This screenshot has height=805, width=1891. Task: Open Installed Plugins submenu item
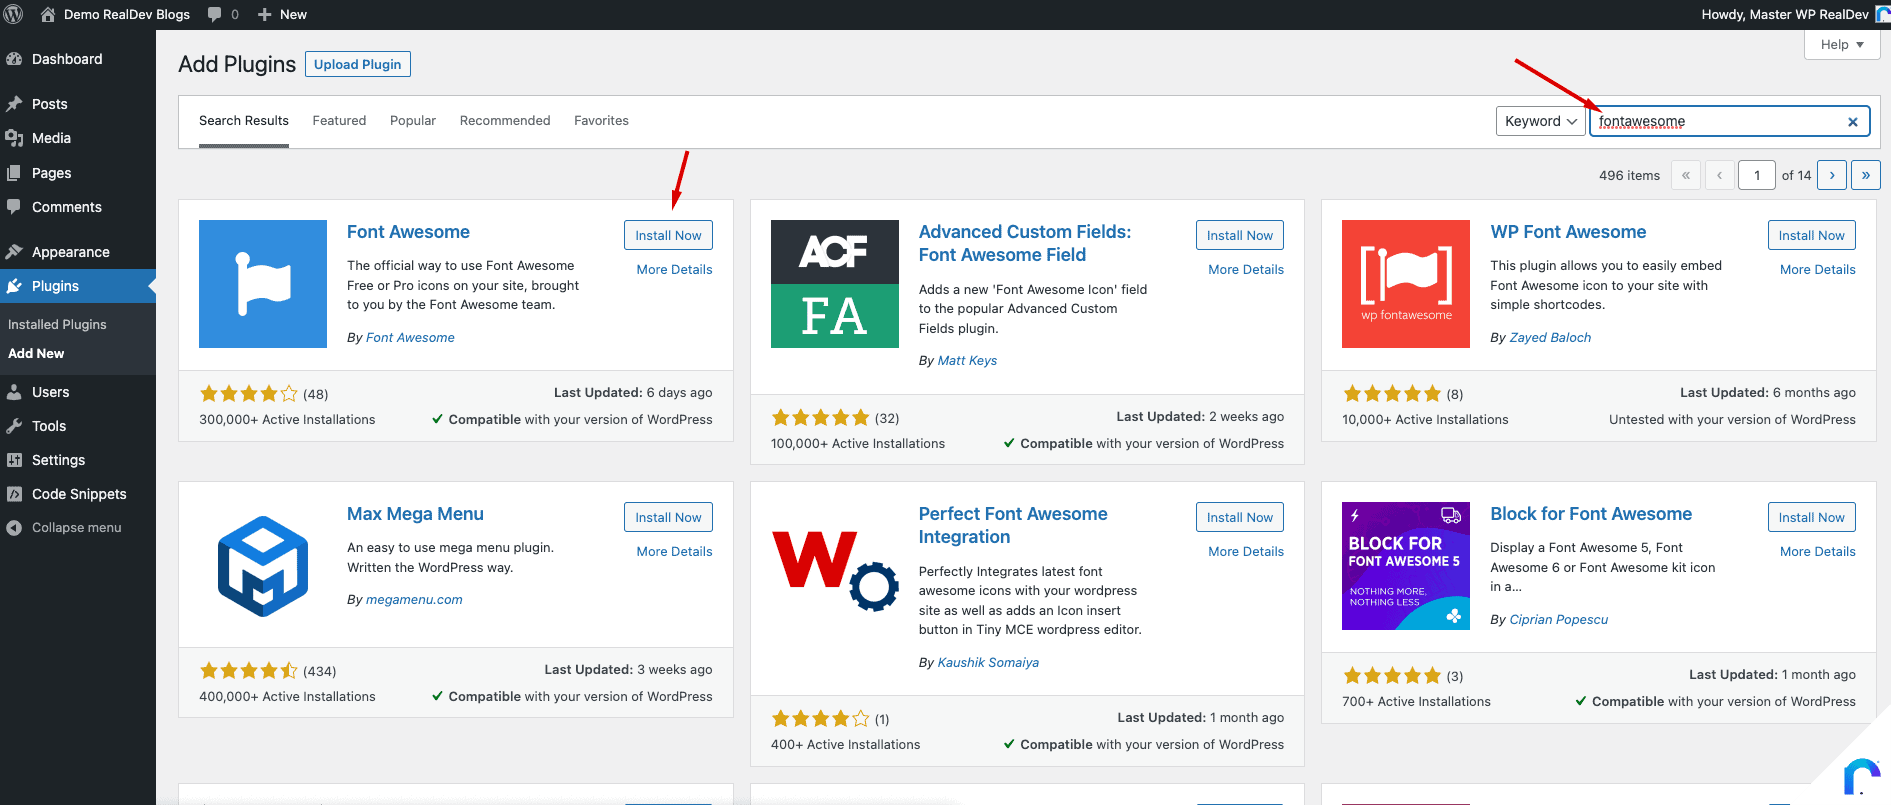(x=57, y=324)
